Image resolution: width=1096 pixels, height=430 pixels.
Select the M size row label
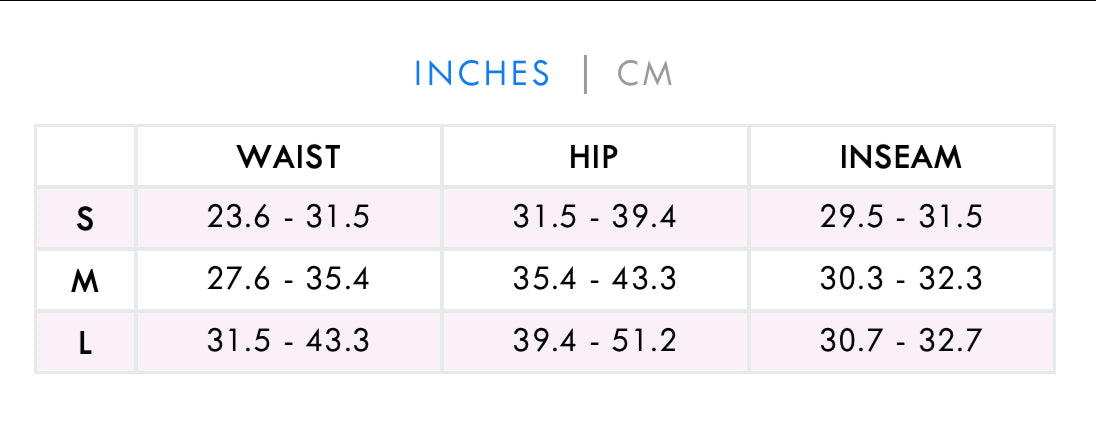click(x=85, y=281)
